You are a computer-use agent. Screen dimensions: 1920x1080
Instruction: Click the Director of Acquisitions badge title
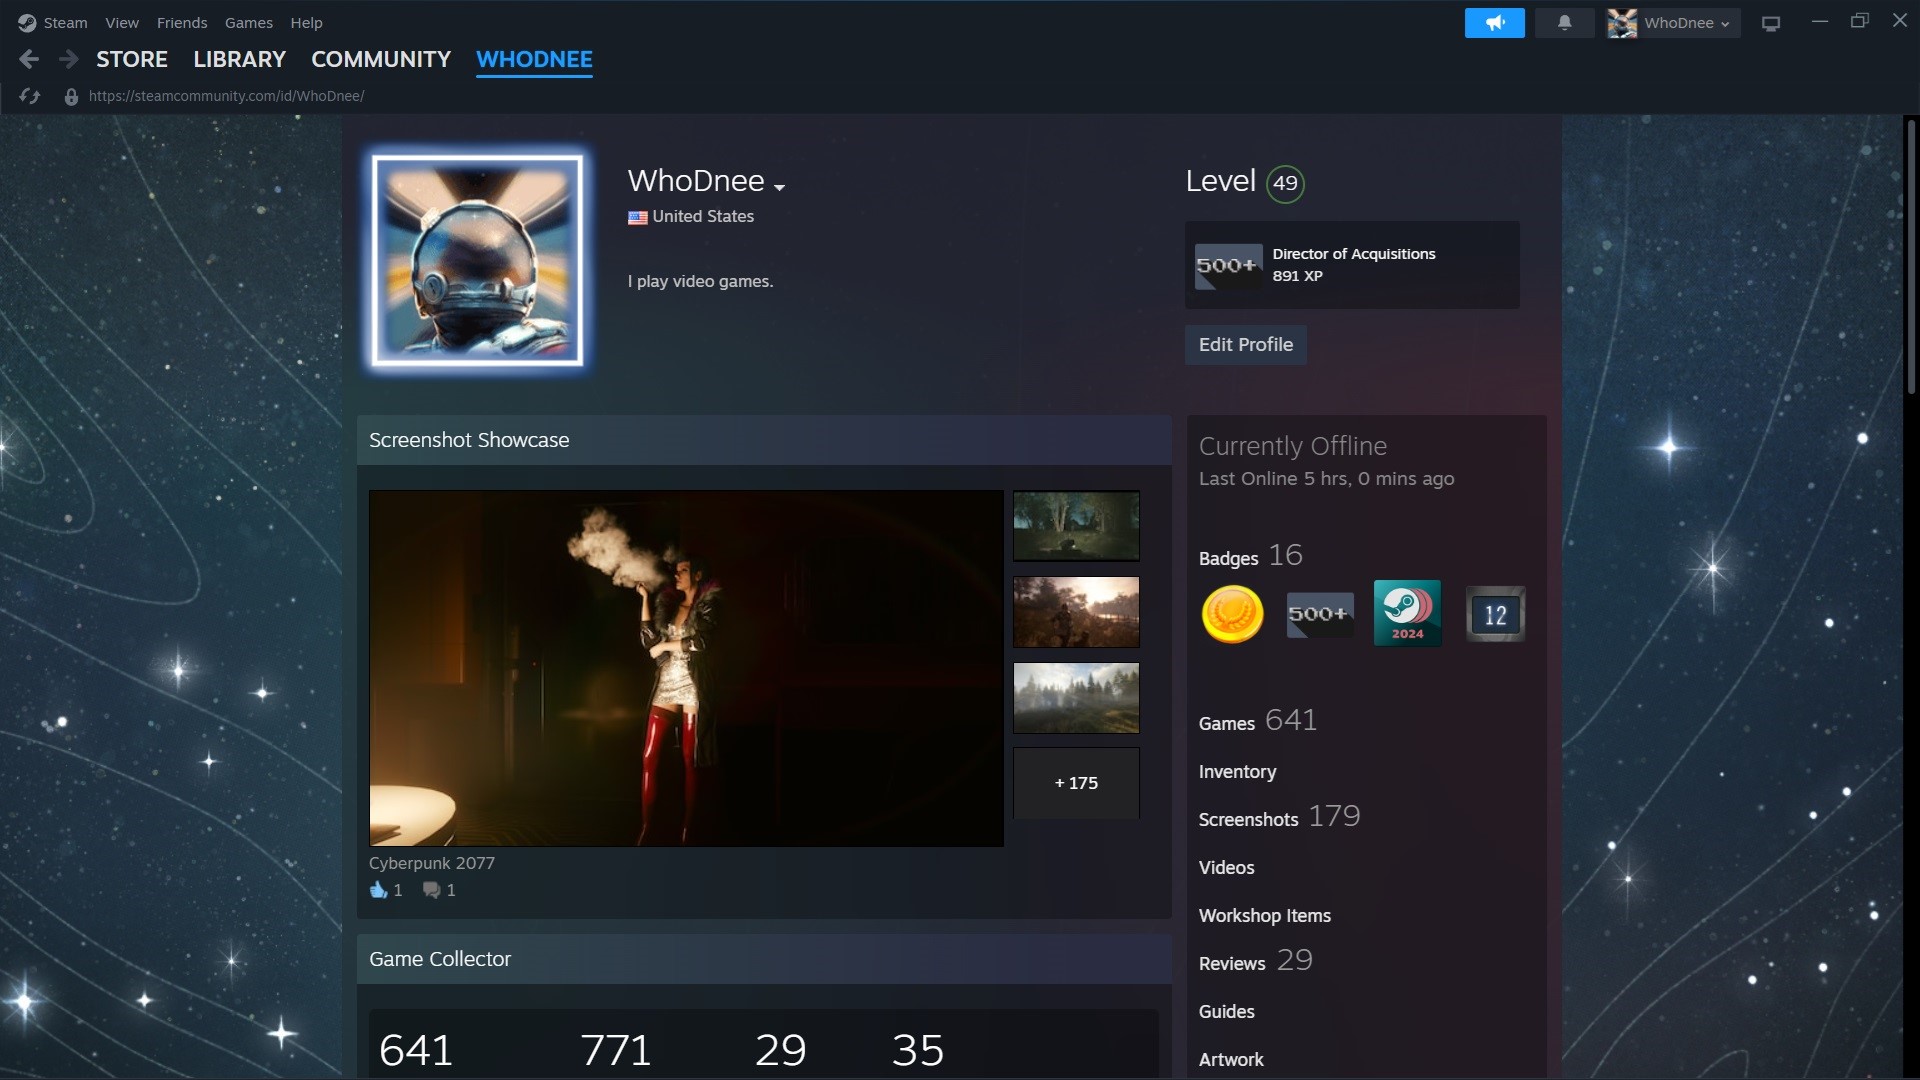click(x=1353, y=254)
